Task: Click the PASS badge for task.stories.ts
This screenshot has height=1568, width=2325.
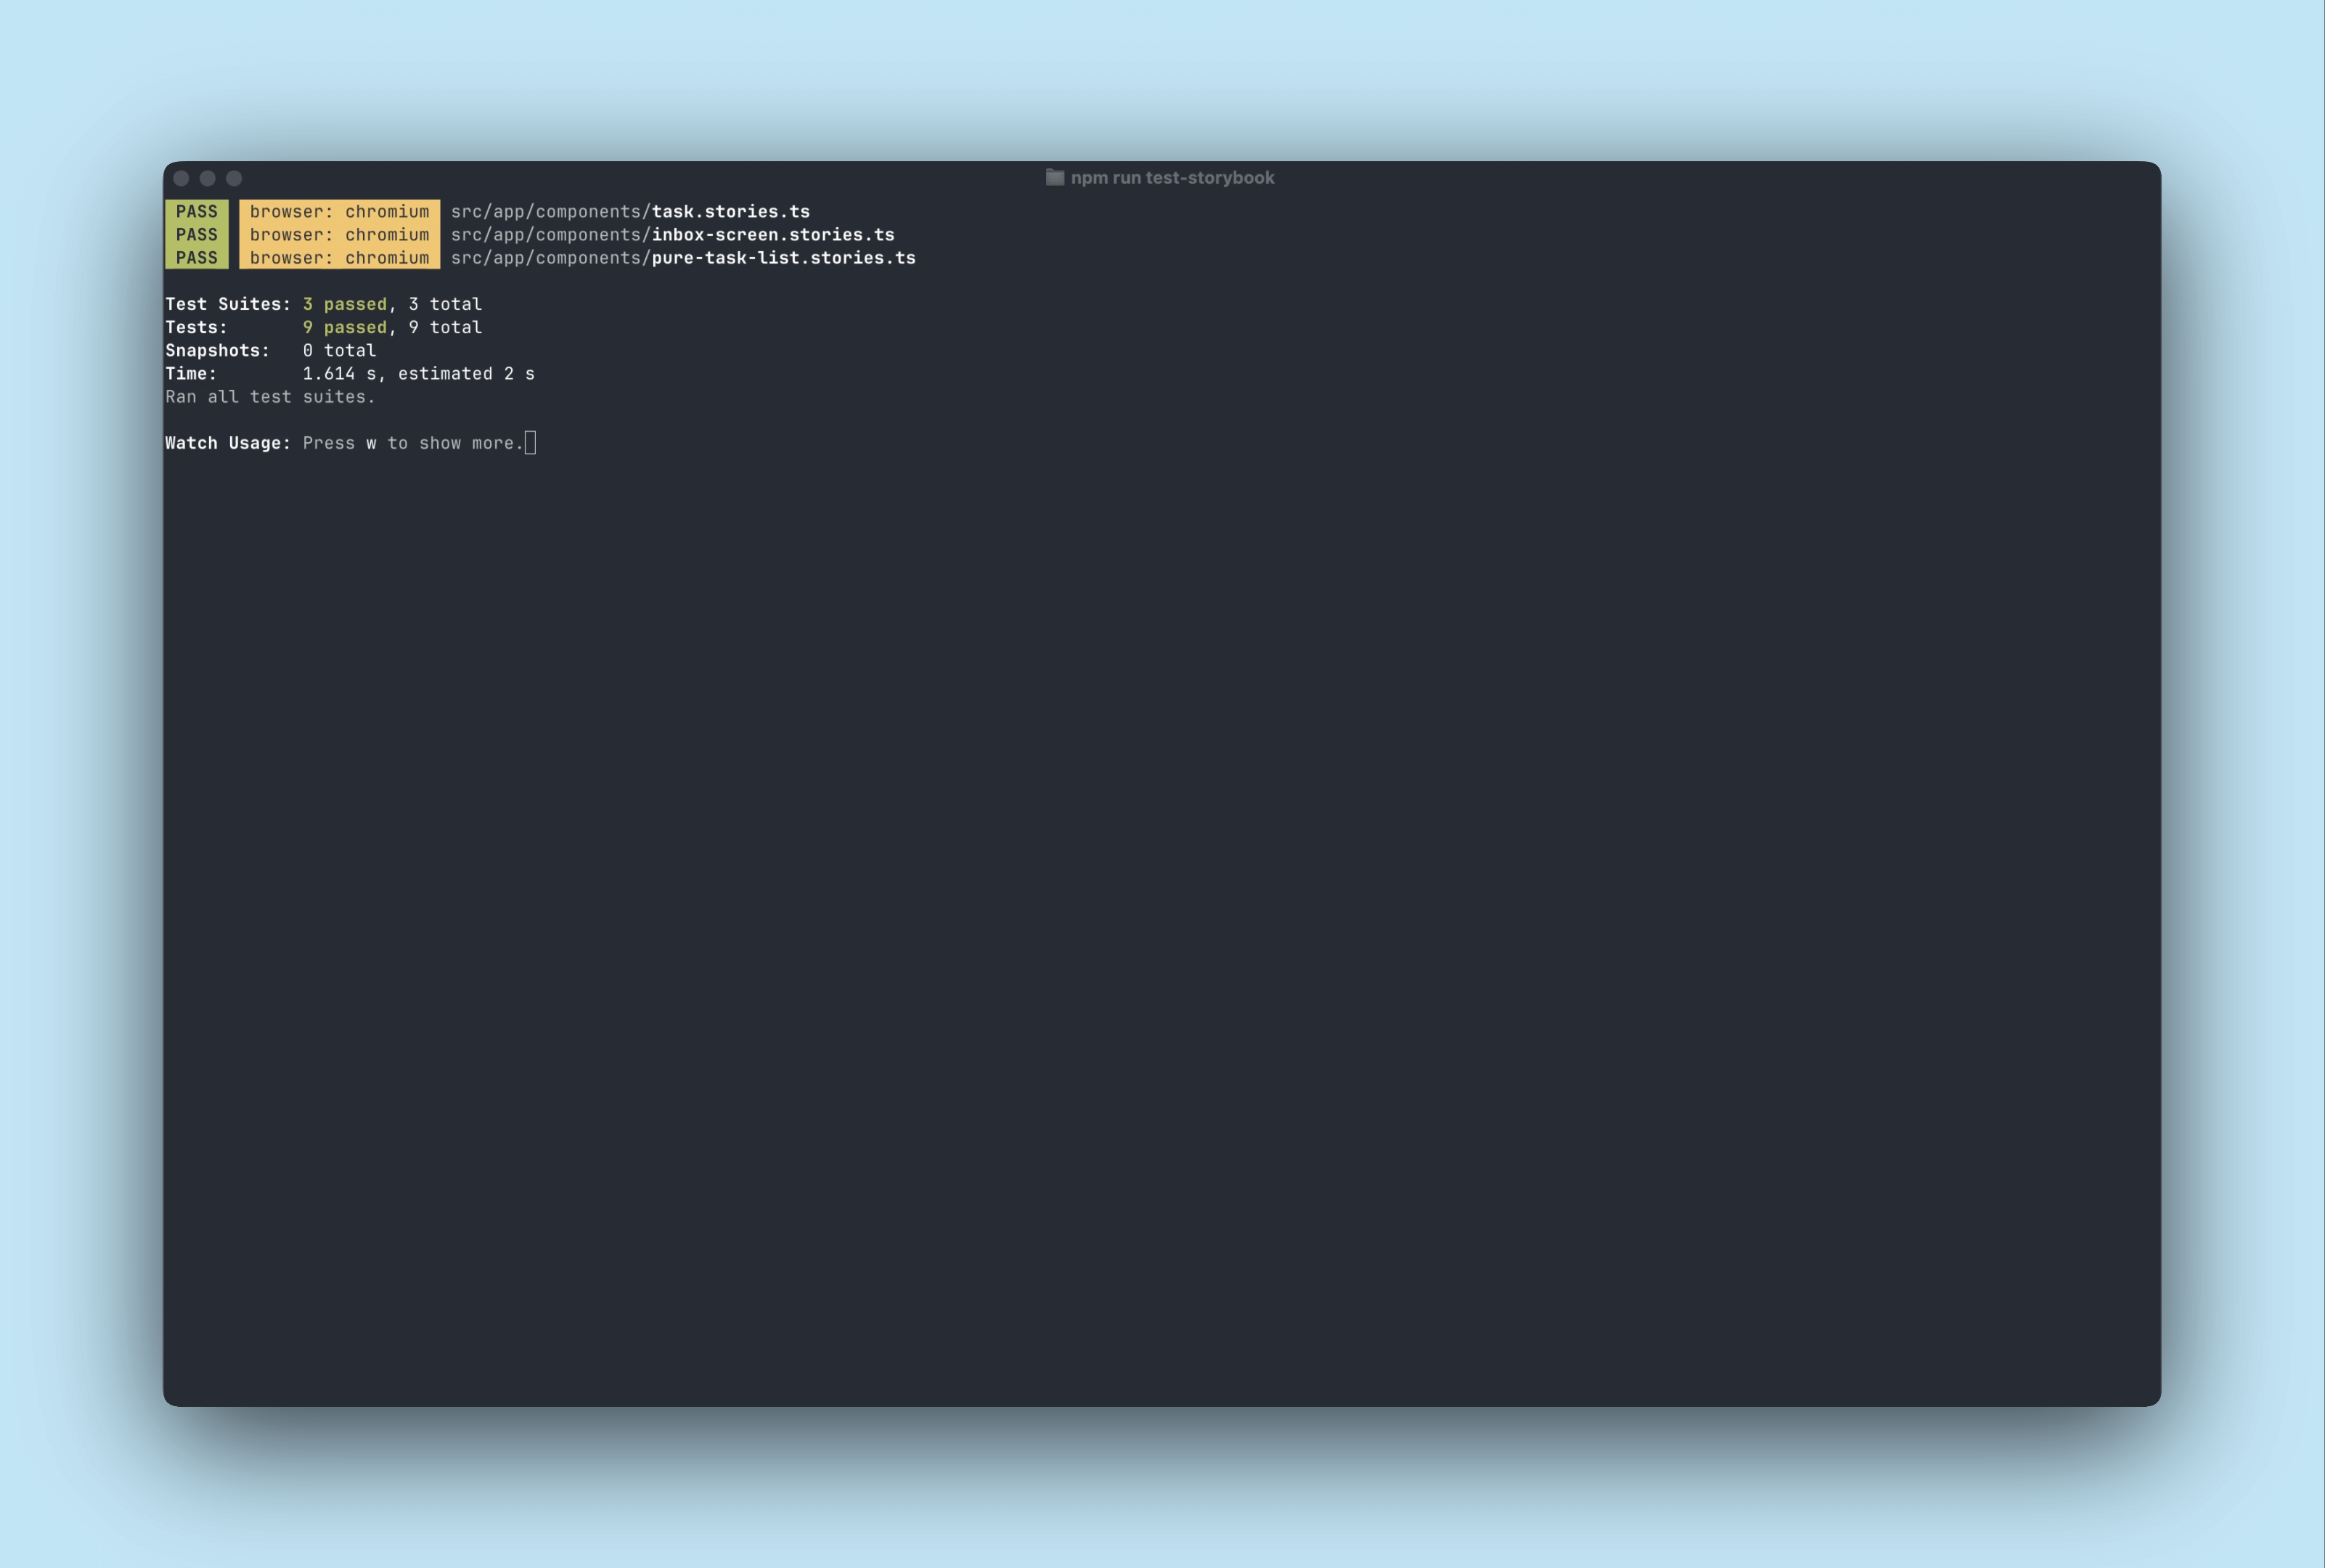Action: coord(197,211)
